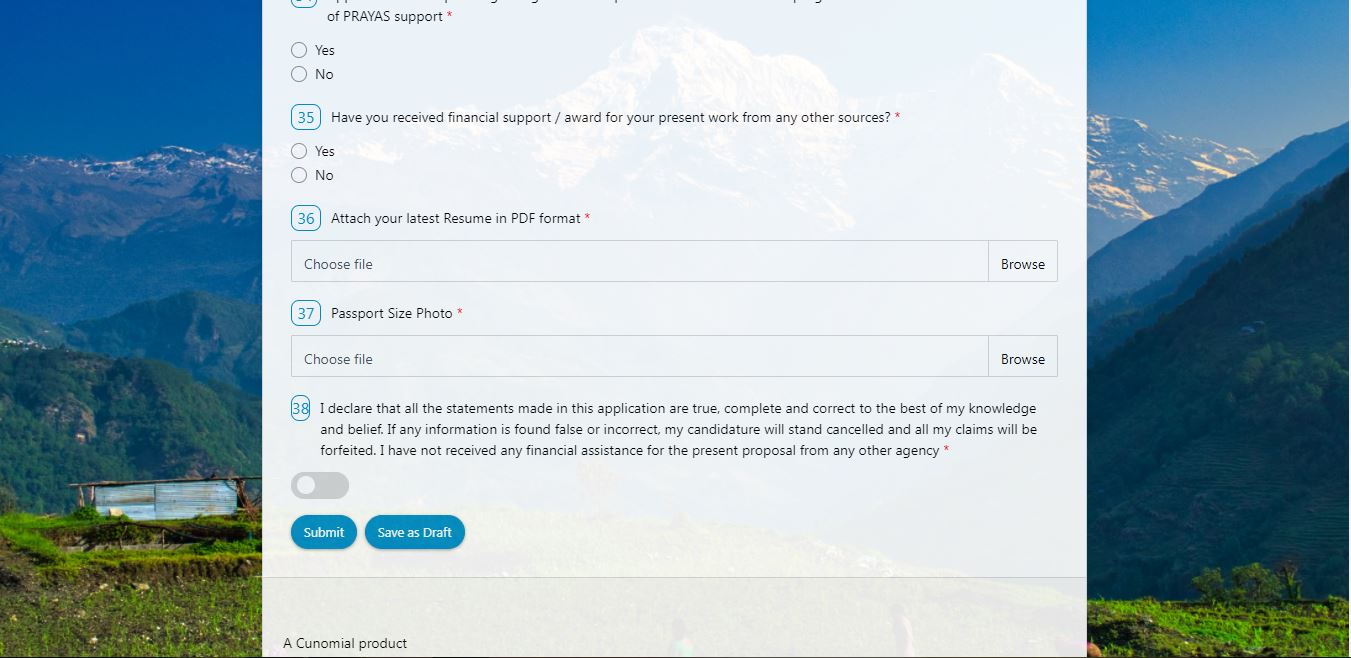Screen dimensions: 1351x658
Task: Click the 'A Cunomial product' footer text
Action: pos(345,643)
